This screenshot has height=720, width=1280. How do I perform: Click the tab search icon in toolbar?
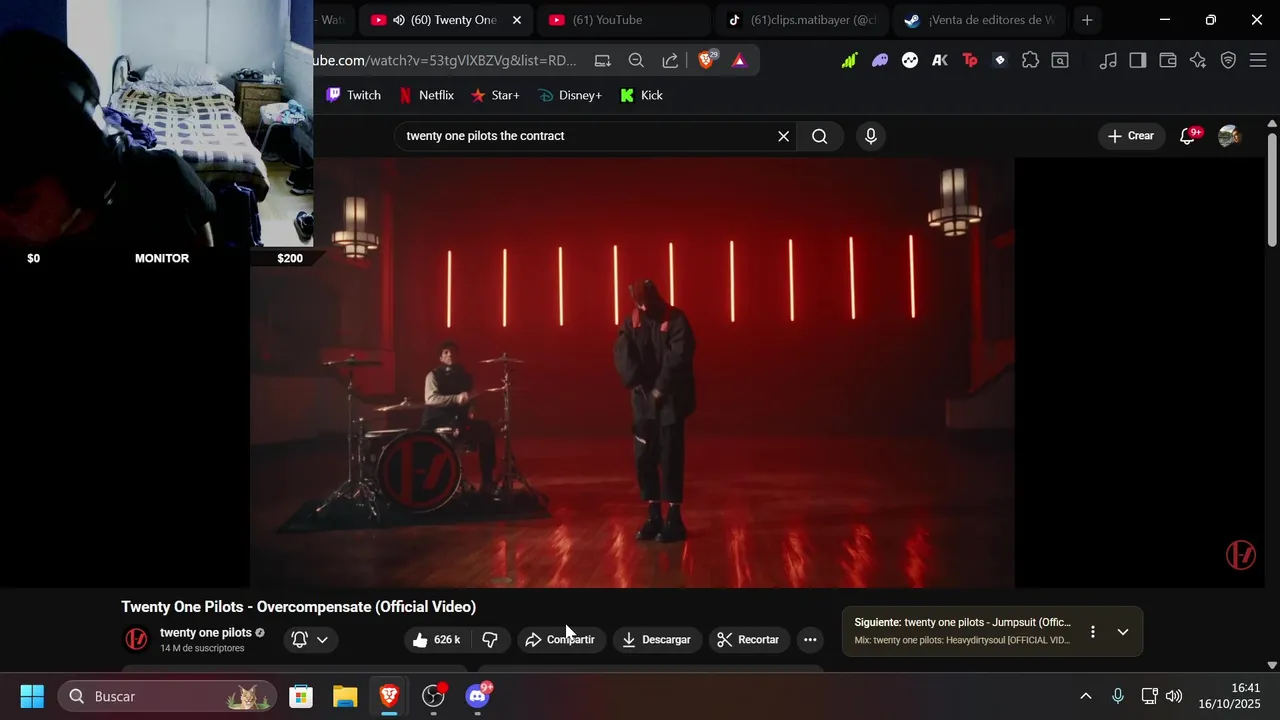click(1059, 60)
